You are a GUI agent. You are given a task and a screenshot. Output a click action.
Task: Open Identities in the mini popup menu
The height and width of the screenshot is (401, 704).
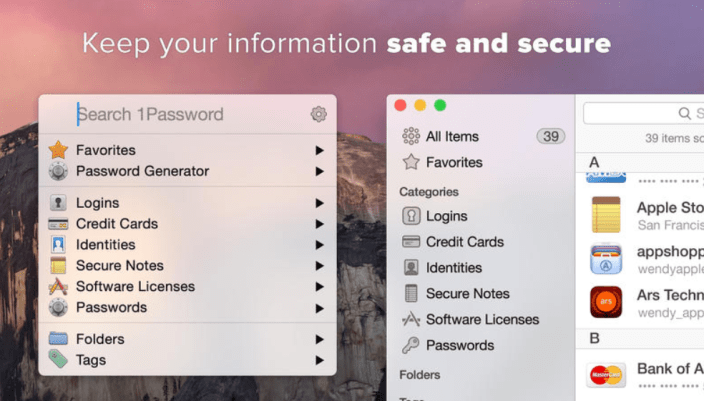tap(105, 245)
